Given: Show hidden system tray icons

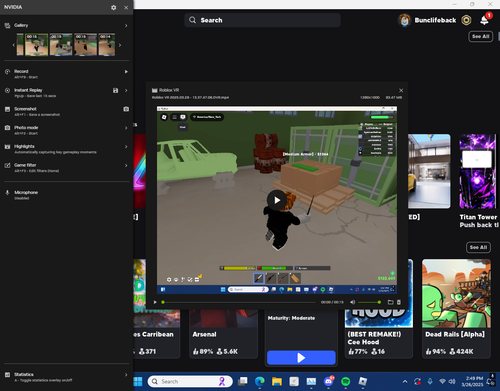Looking at the screenshot, I should [405, 381].
